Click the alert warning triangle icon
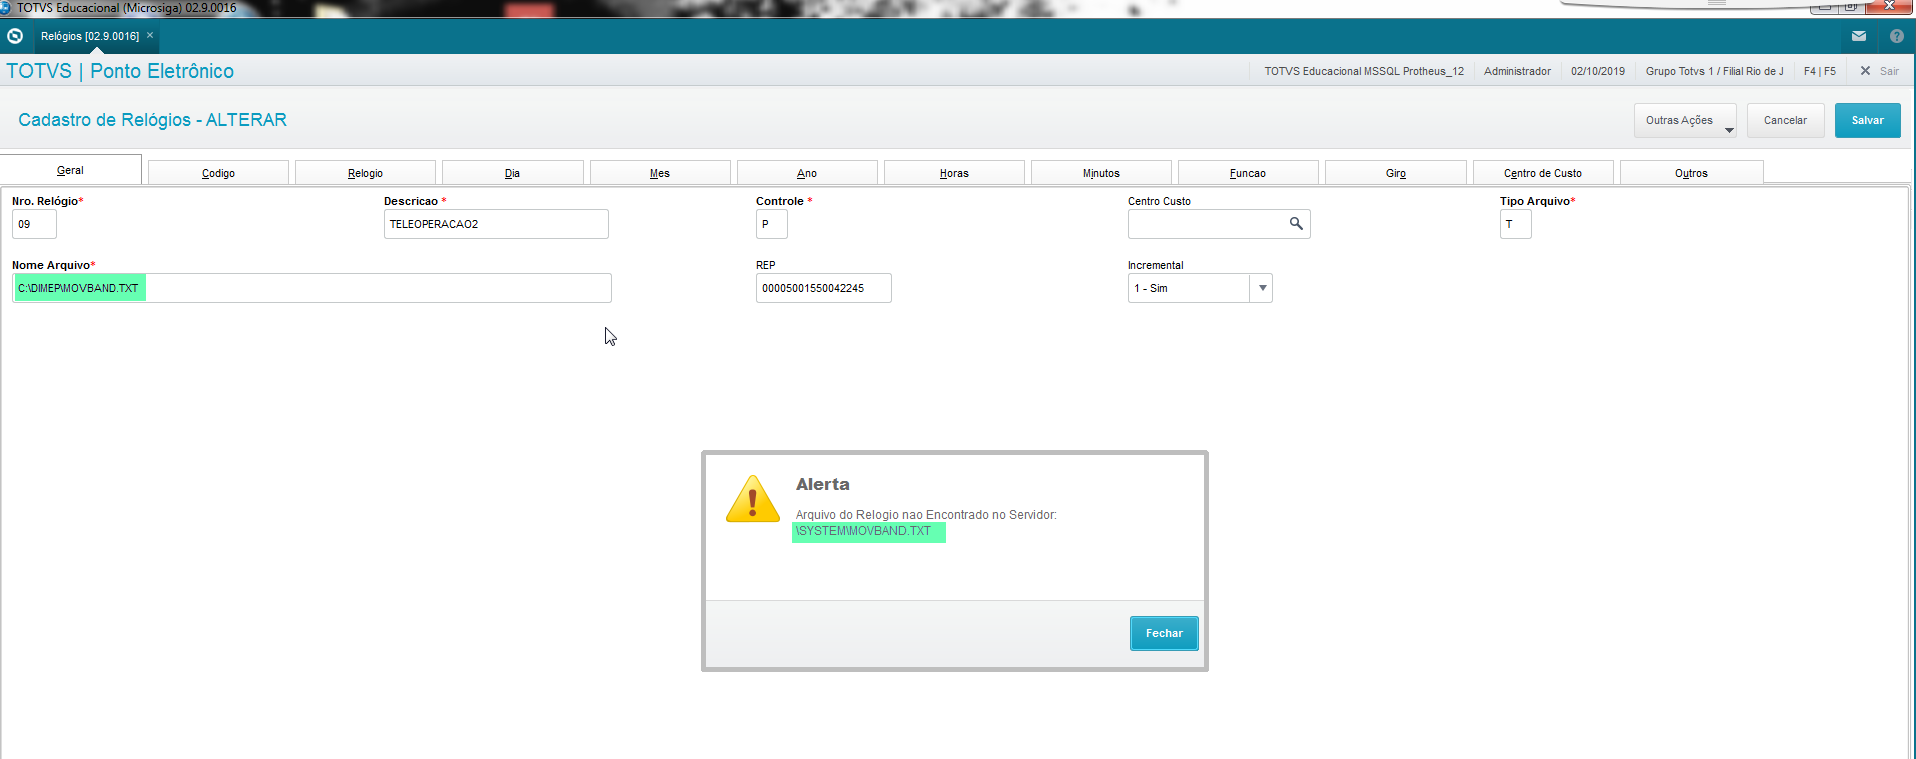1916x759 pixels. point(753,499)
